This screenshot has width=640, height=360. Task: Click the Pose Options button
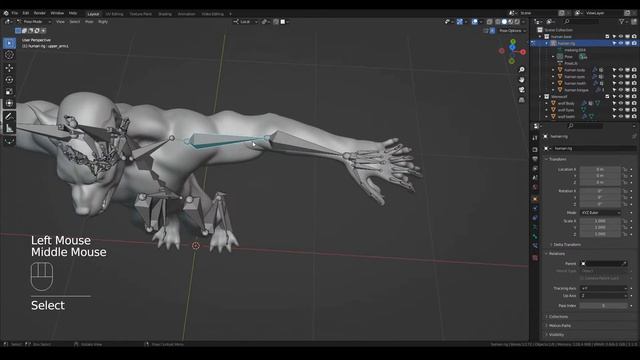coord(510,31)
